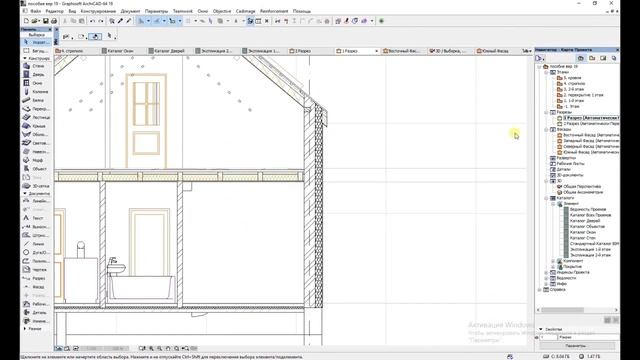The width and height of the screenshot is (640, 360).
Task: Select the Arrow (Указатель) tool
Action: point(36,42)
